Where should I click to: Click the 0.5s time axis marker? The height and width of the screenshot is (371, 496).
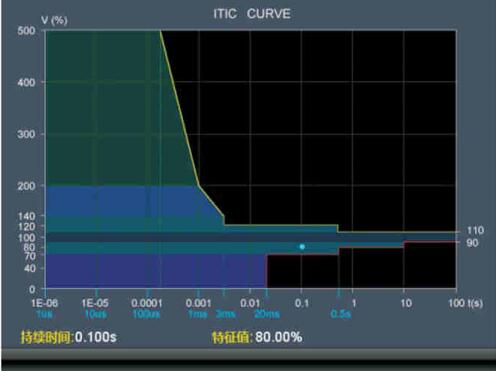point(341,314)
